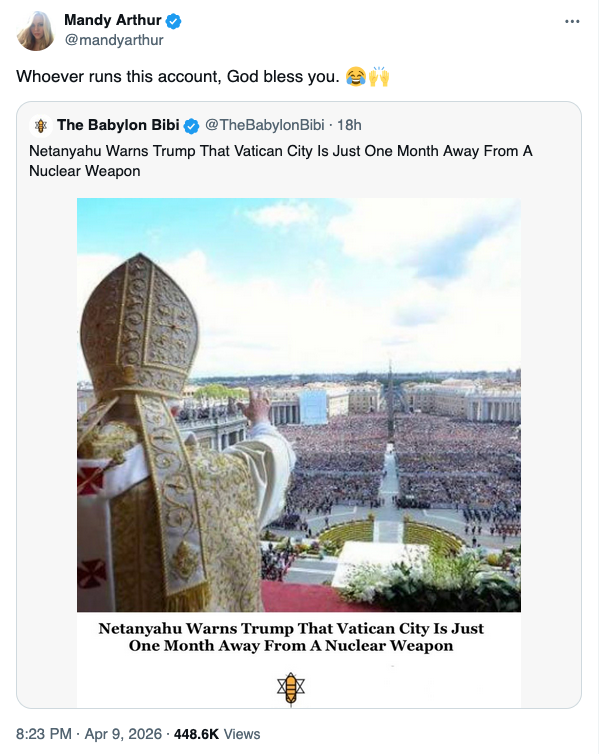Open The Babylon Bibi display name
The image size is (602, 754).
(118, 125)
